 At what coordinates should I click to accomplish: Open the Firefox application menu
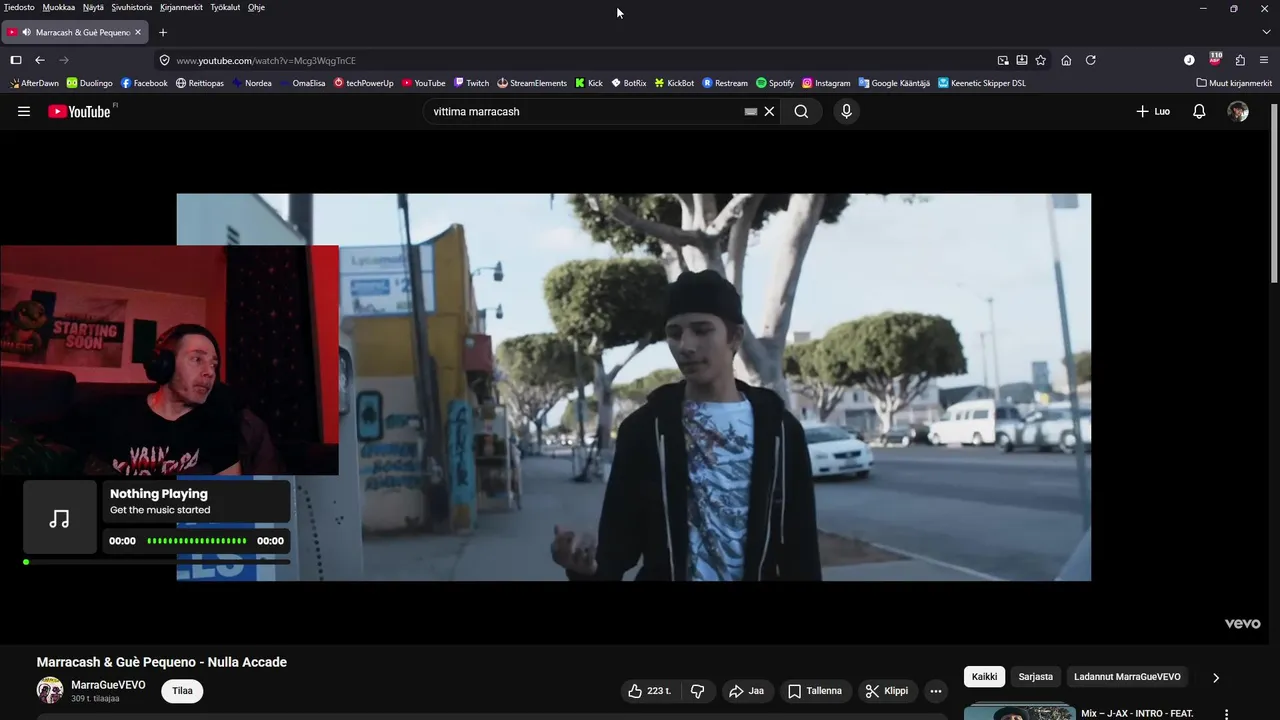click(x=1264, y=60)
